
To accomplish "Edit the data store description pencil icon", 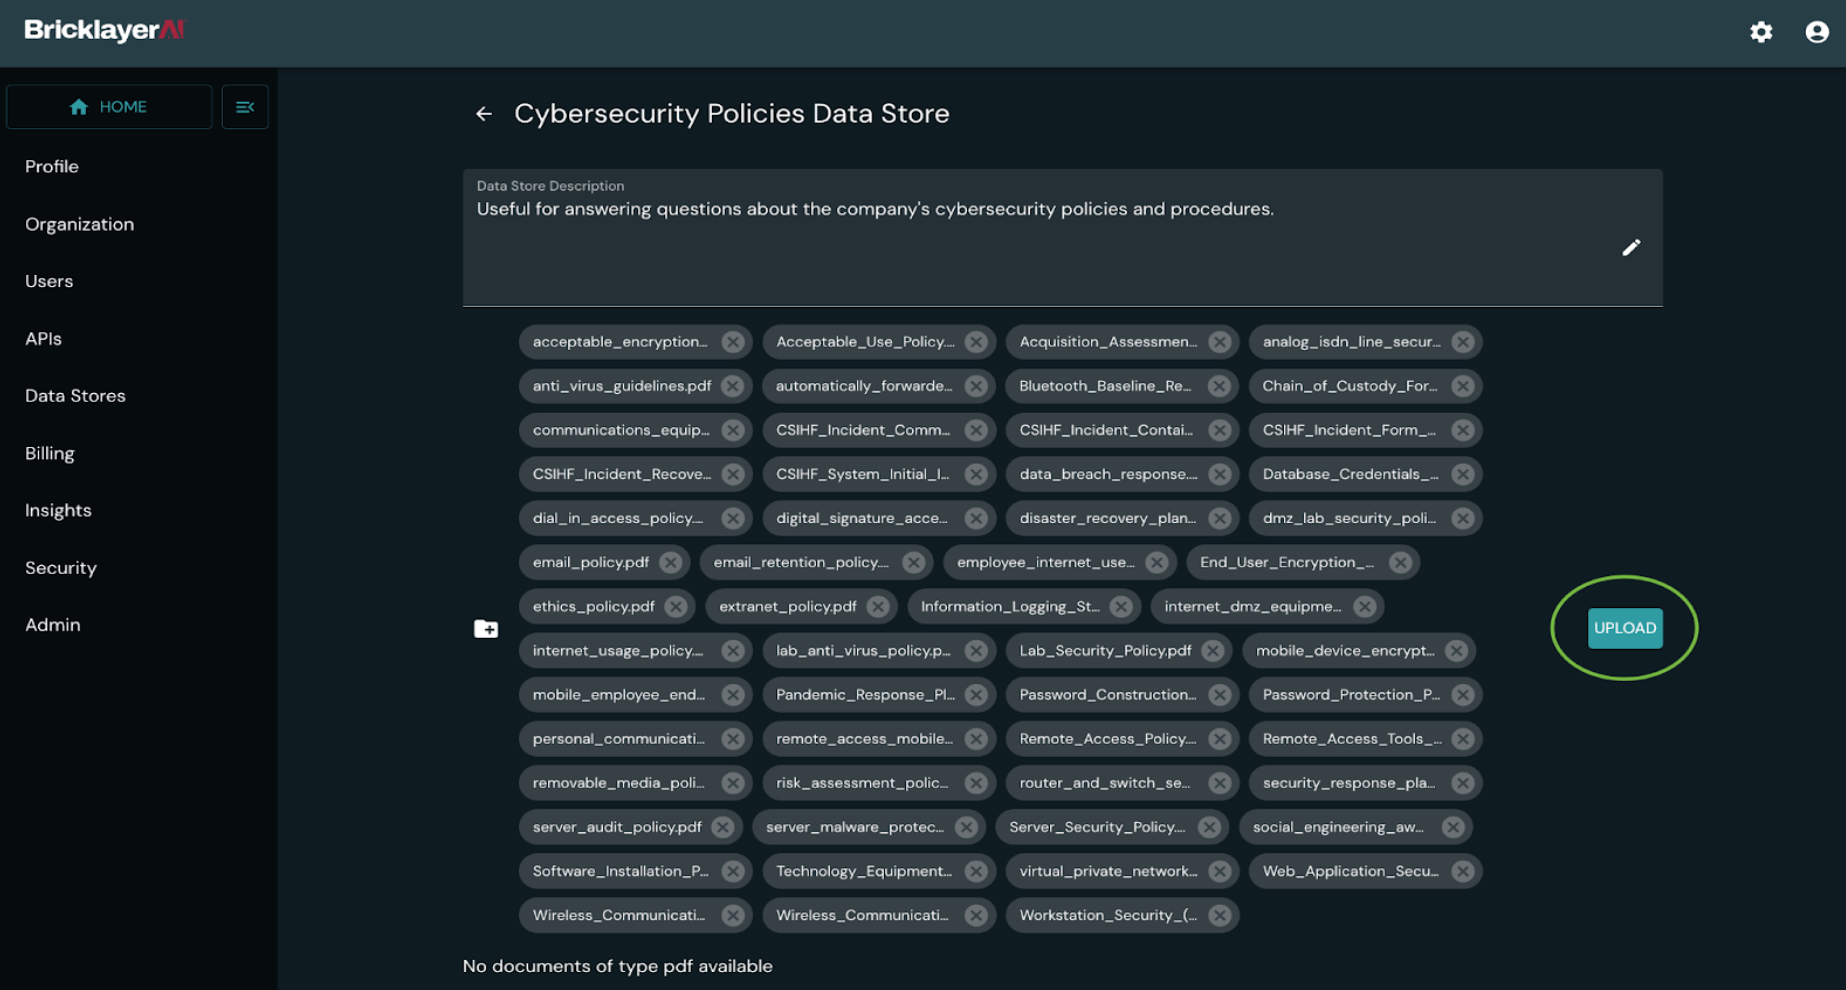I will (x=1630, y=247).
